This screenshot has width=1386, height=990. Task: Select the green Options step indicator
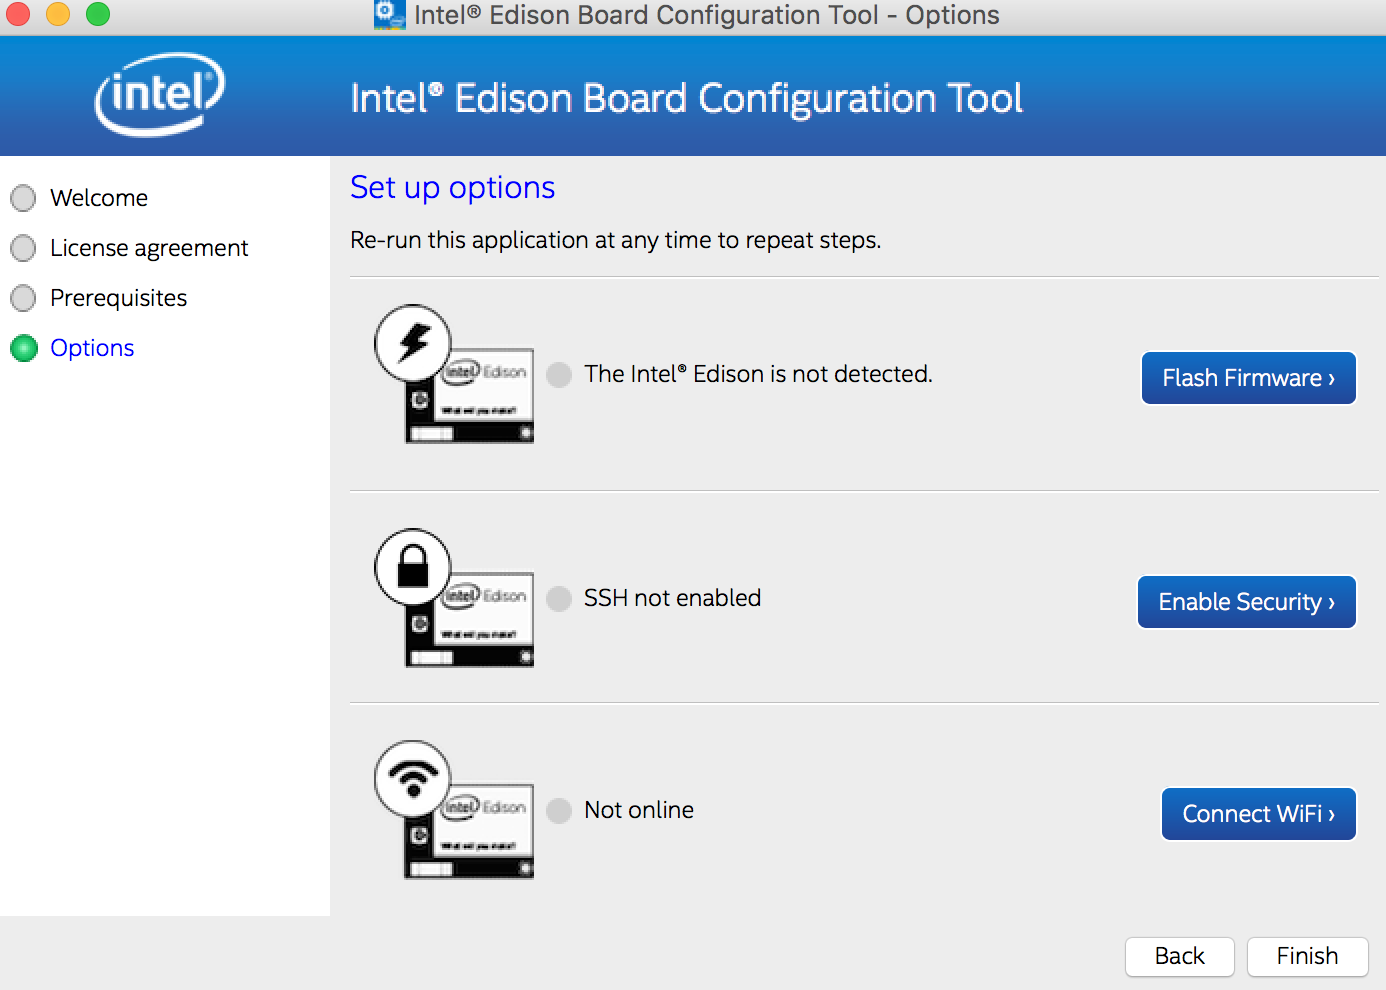pyautogui.click(x=23, y=348)
